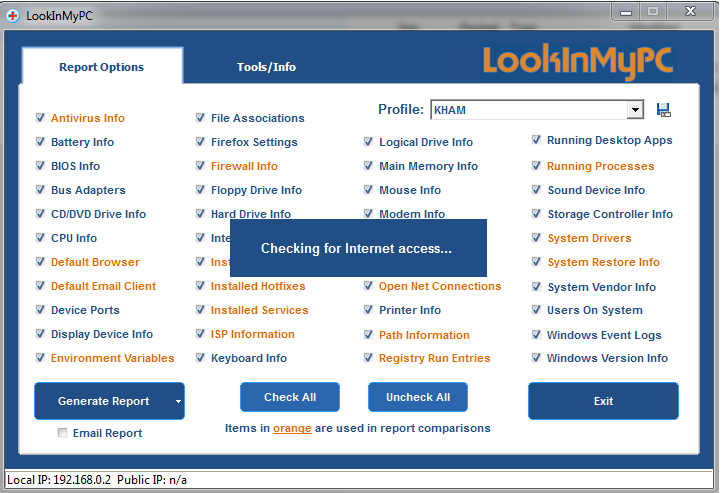Click the Local IP status bar text
Image resolution: width=721 pixels, height=493 pixels.
coord(59,480)
